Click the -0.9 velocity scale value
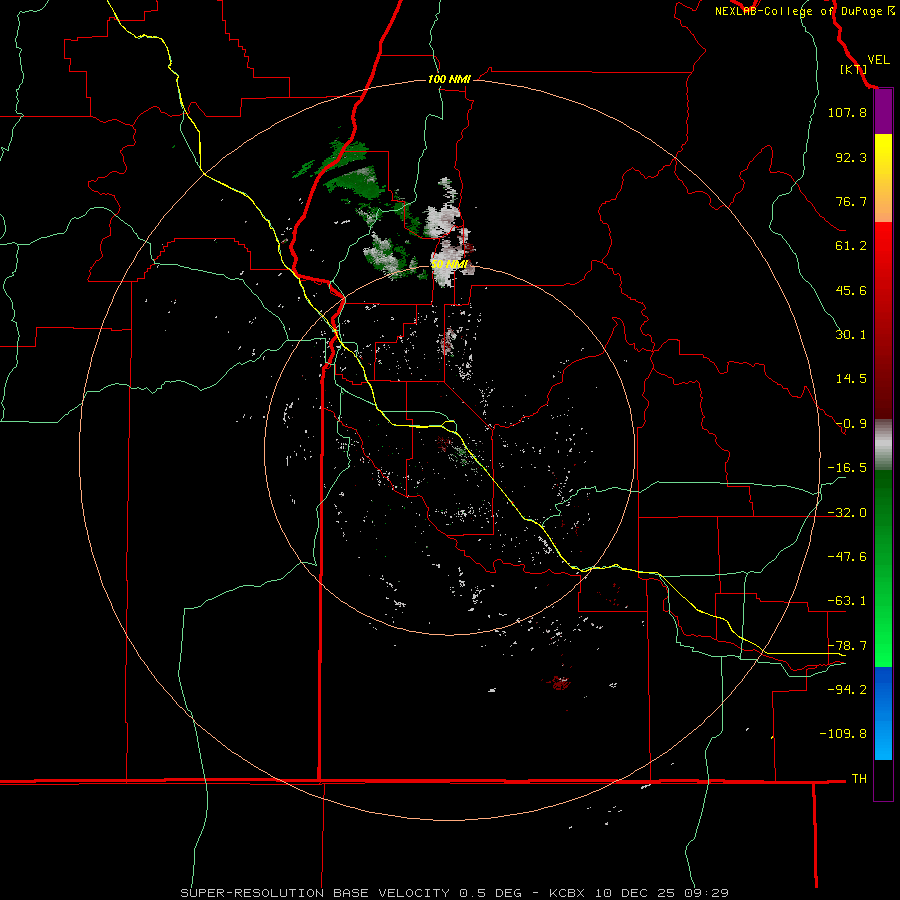The height and width of the screenshot is (900, 900). click(x=851, y=424)
